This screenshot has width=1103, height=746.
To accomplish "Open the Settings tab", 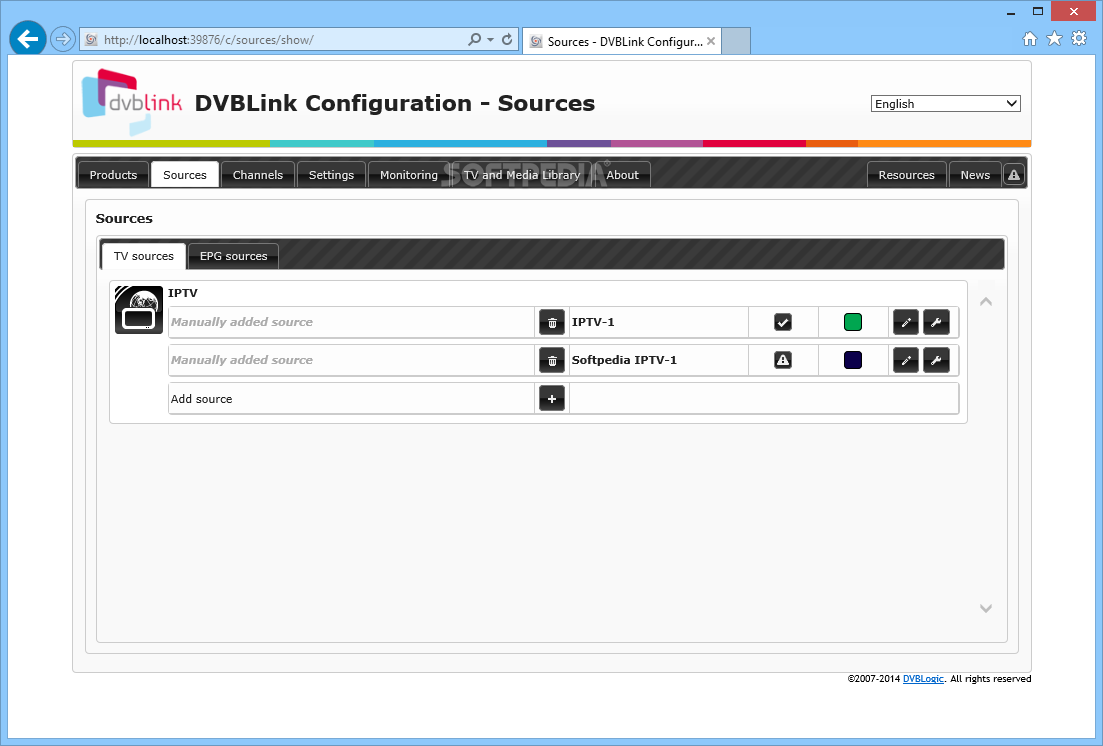I will click(331, 175).
